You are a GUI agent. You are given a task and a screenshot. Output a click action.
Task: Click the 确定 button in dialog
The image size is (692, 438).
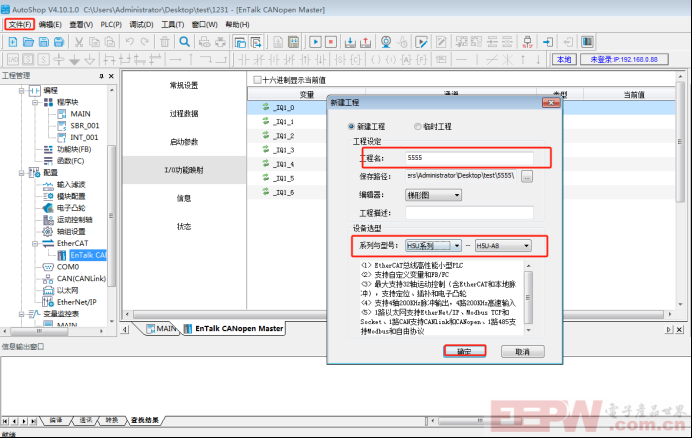click(464, 351)
